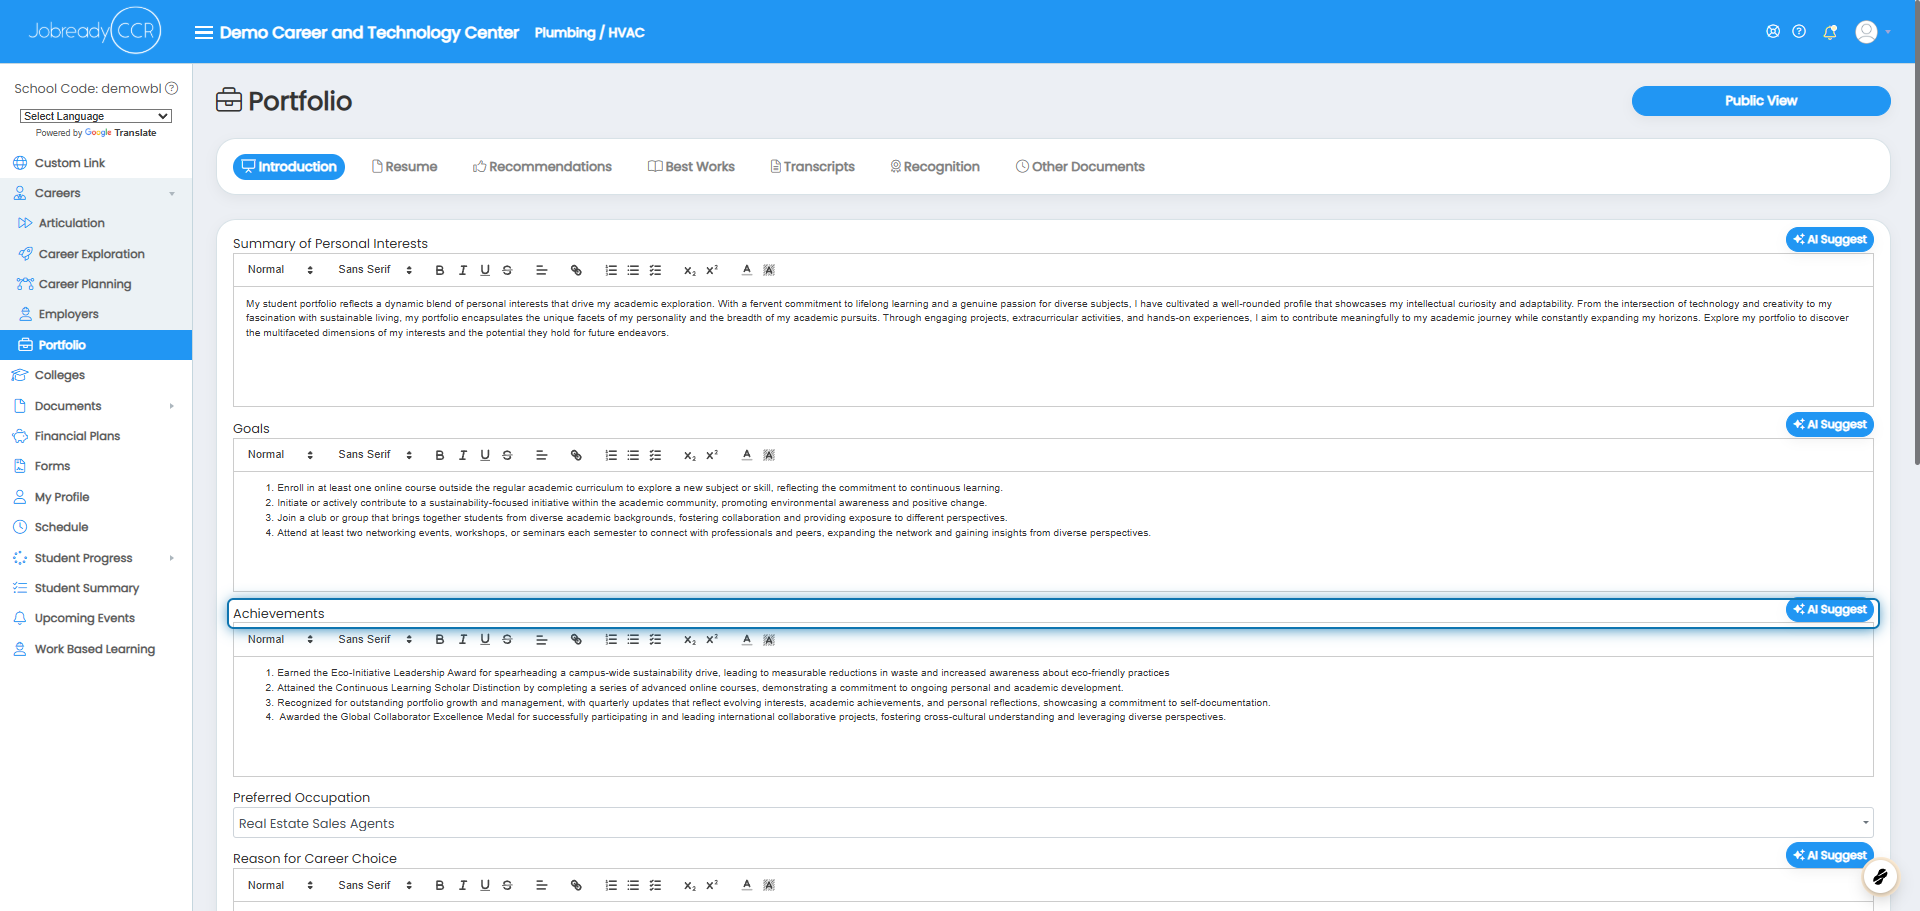
Task: Switch to the Introduction tab
Action: [289, 167]
